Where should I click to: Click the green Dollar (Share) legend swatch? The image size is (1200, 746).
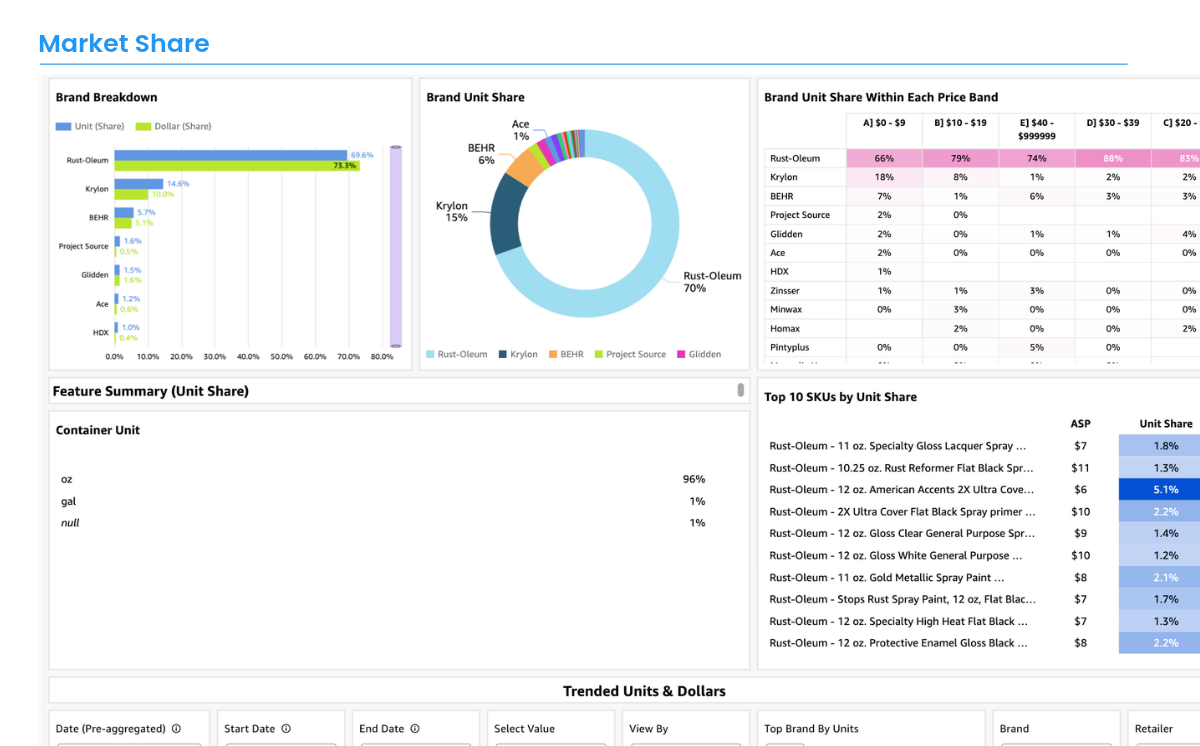tap(143, 127)
